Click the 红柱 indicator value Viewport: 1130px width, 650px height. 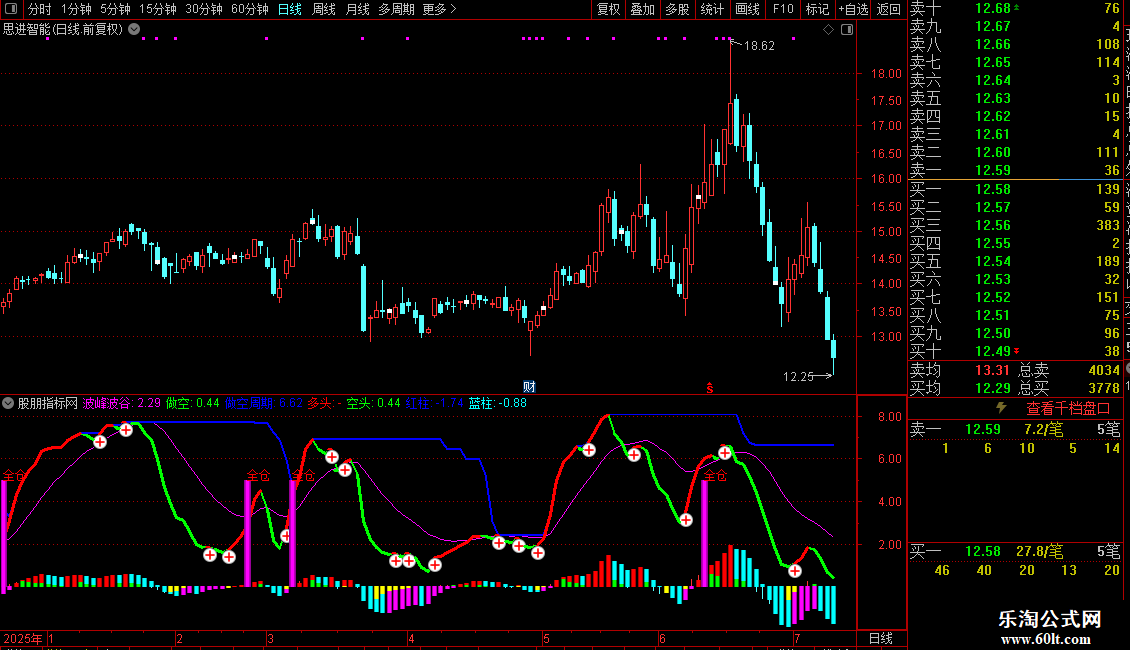coord(435,403)
